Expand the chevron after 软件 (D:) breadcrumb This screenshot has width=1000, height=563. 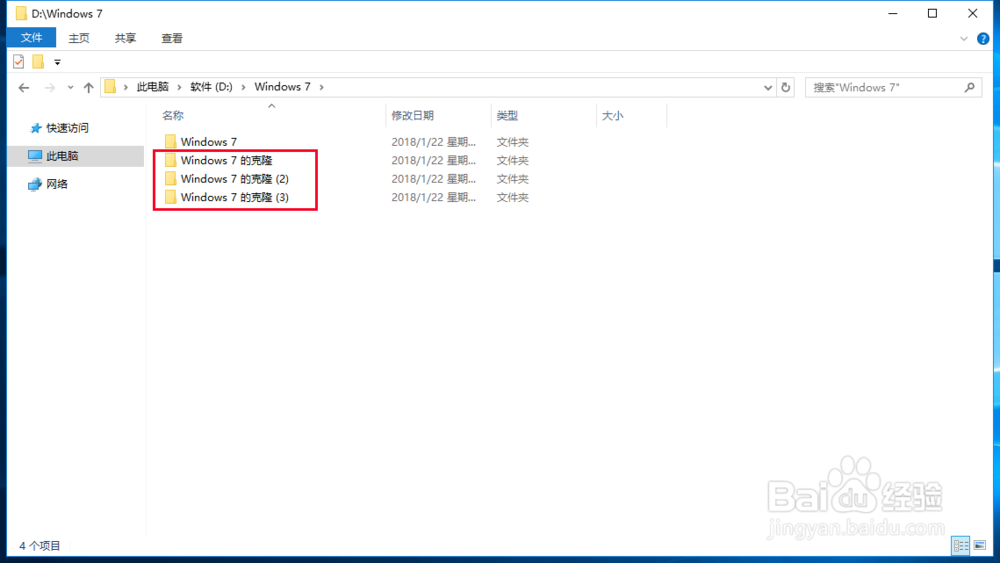pyautogui.click(x=243, y=87)
